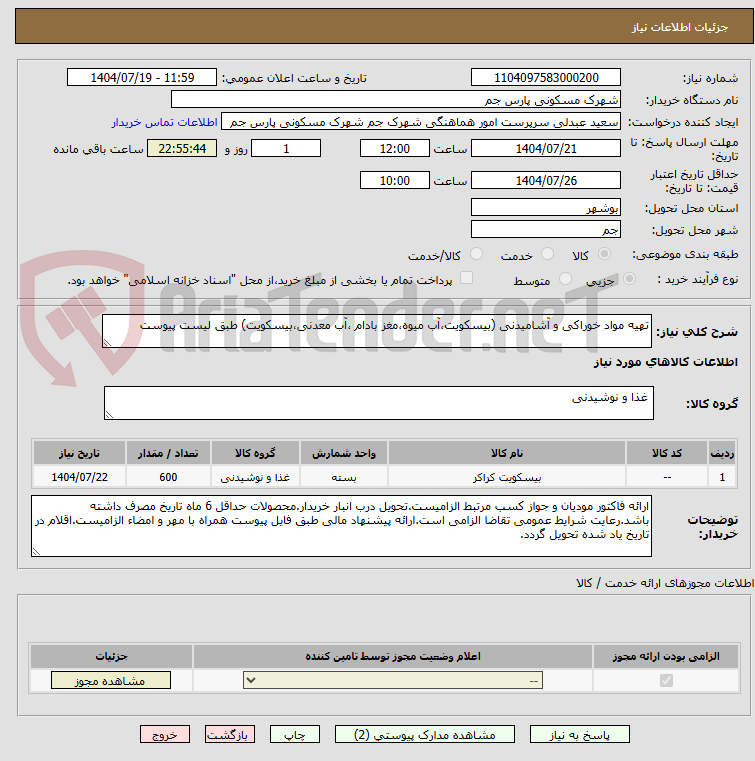Click the city field جم
755x761 pixels.
coord(546,230)
